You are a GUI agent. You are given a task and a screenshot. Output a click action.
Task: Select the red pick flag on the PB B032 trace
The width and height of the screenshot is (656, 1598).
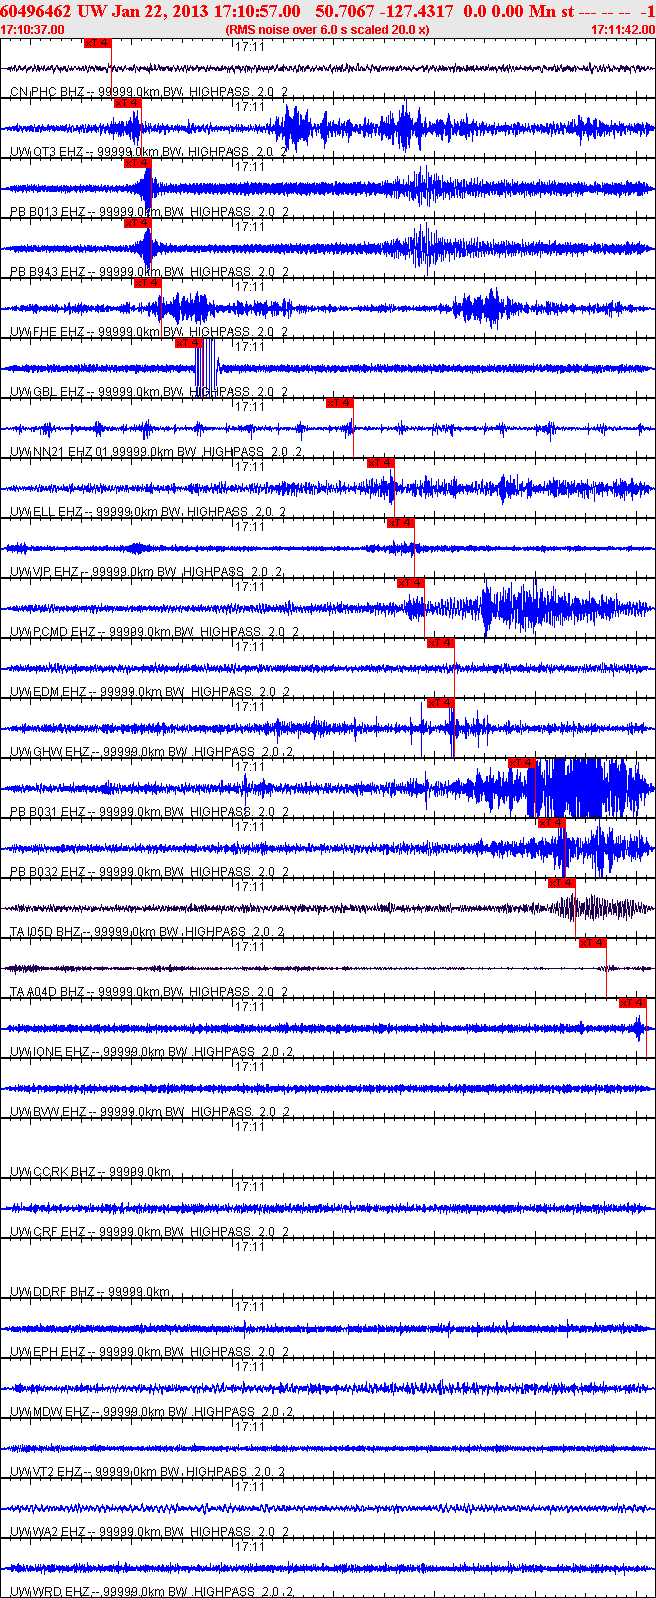[551, 823]
